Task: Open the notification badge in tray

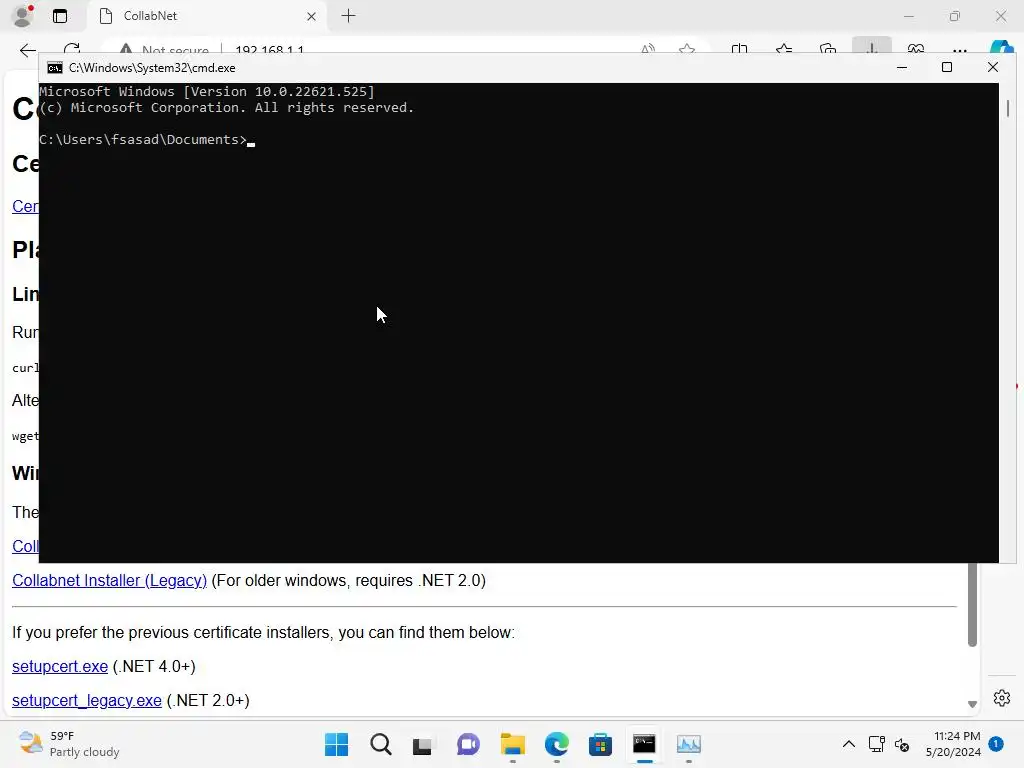Action: coord(996,743)
